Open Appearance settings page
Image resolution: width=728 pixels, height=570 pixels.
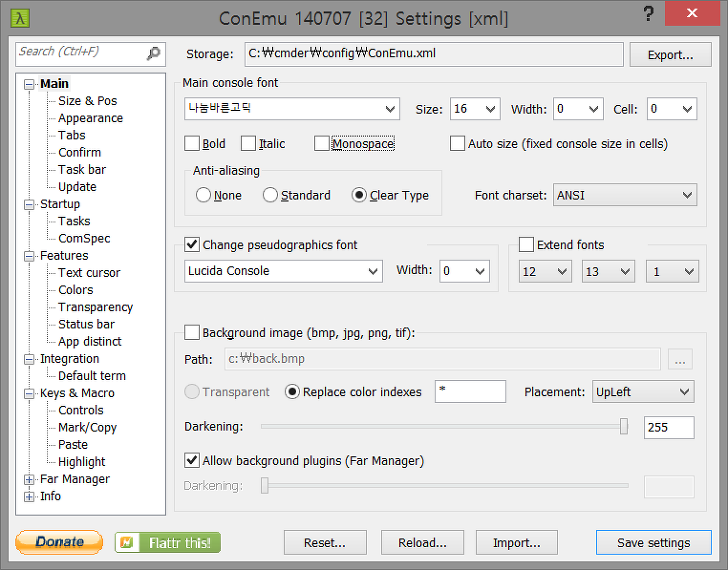tap(91, 118)
